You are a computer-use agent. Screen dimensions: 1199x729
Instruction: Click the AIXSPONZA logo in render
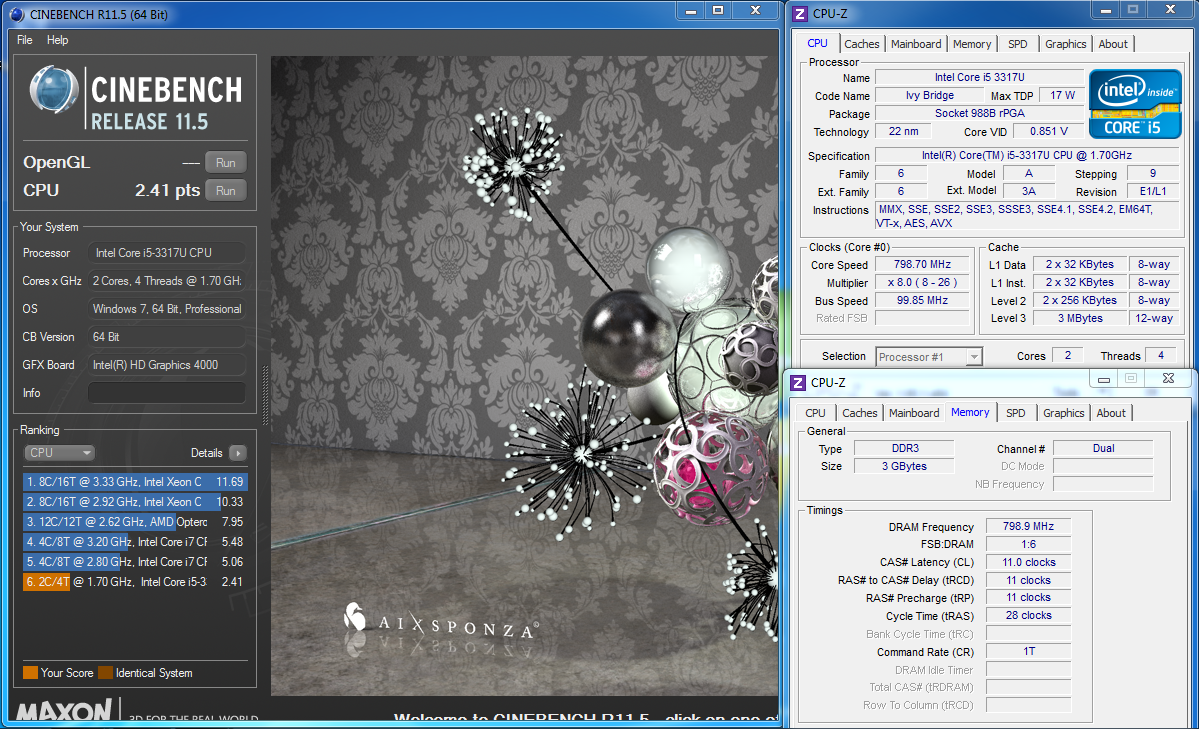440,621
